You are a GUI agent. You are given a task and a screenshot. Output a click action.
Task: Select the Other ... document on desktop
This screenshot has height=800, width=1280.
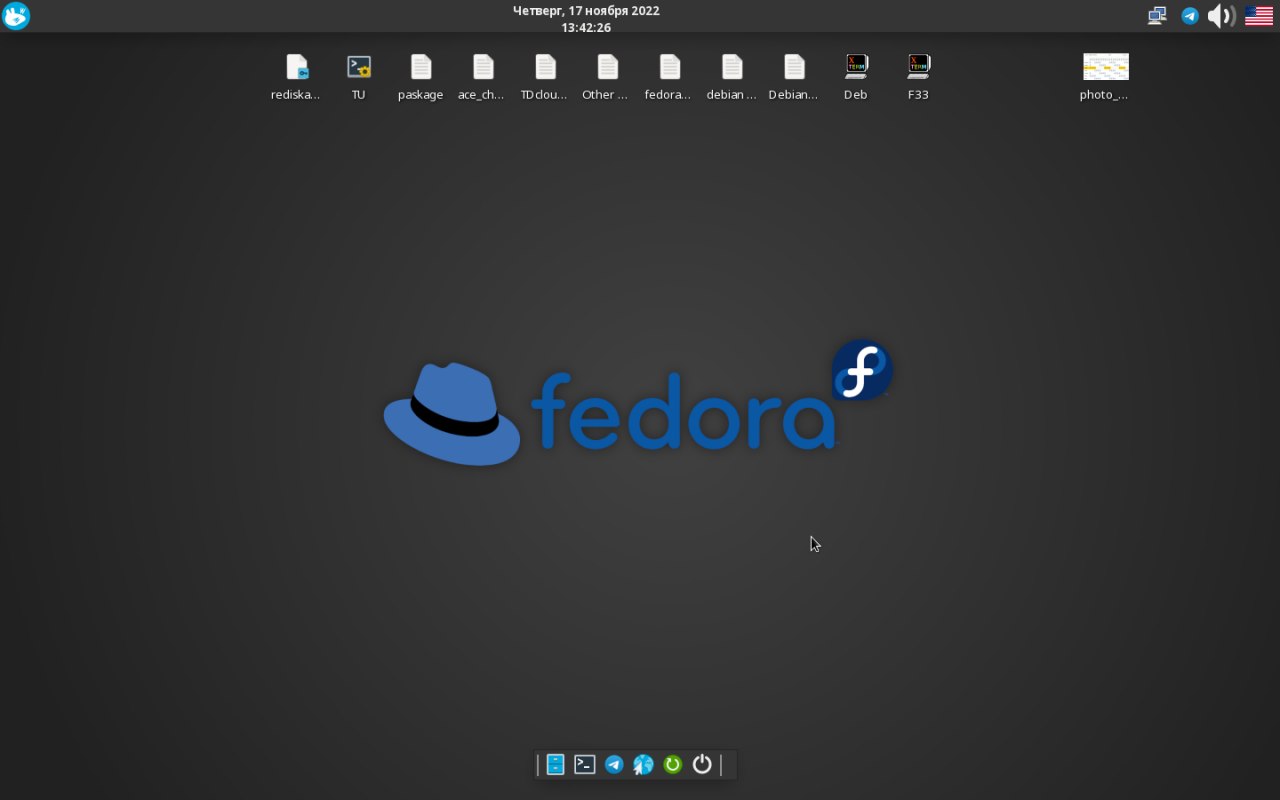pyautogui.click(x=606, y=78)
